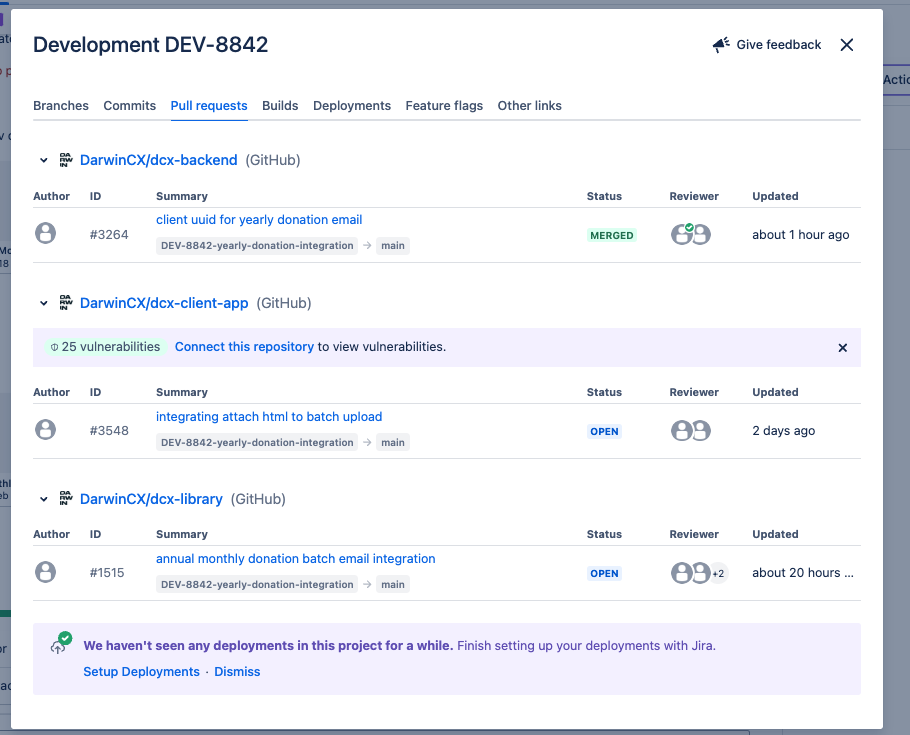Click the Author column header in dcx-library table
The image size is (910, 735).
51,534
